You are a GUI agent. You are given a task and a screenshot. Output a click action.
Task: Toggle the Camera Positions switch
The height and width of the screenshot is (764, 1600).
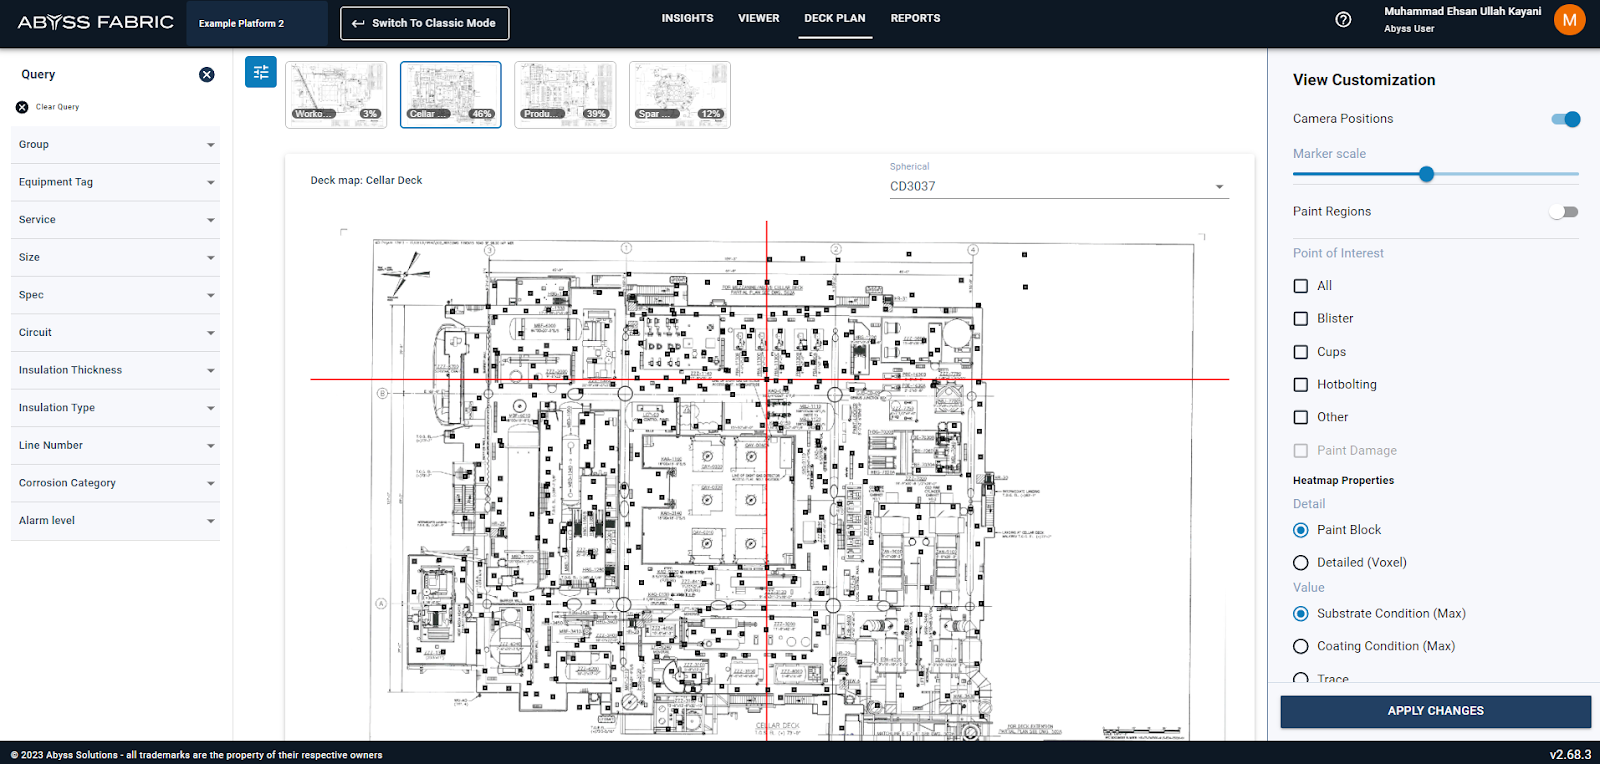coord(1565,119)
